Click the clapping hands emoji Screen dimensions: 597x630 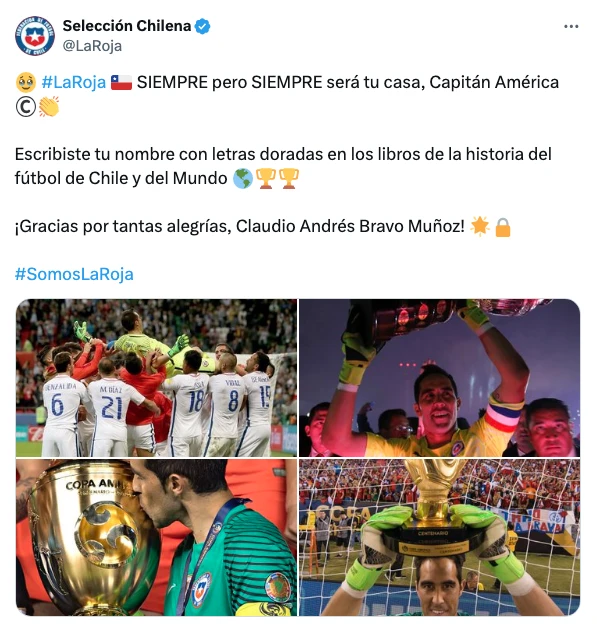click(49, 106)
